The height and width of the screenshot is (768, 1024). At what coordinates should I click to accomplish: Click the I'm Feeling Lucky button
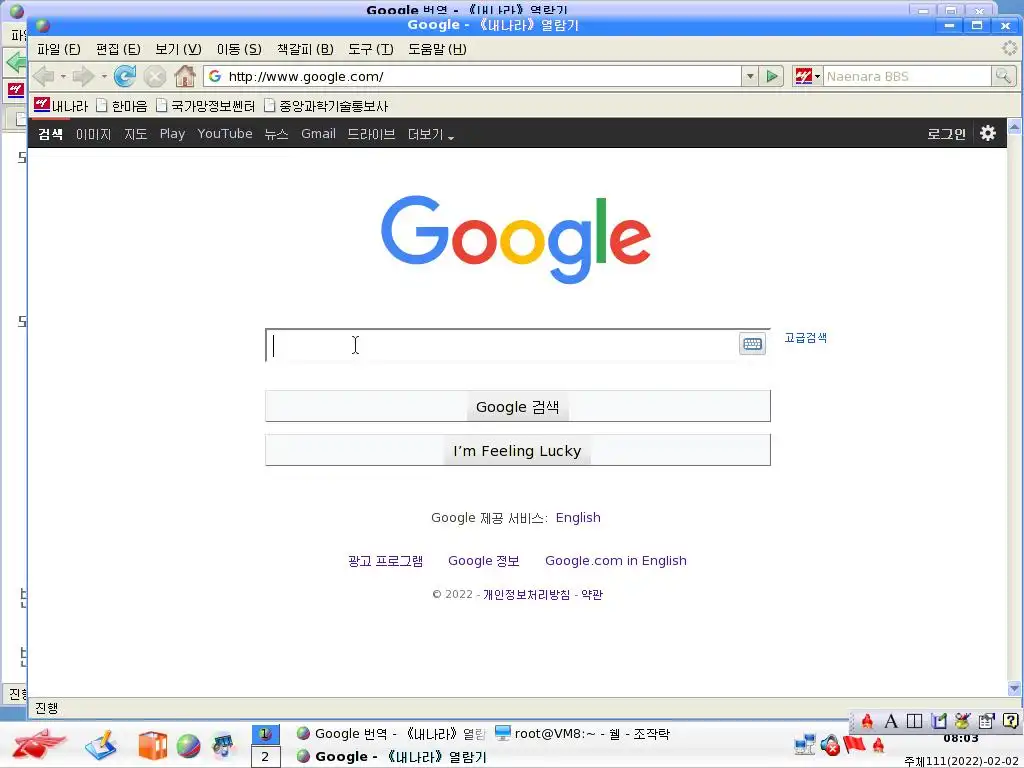pos(518,451)
